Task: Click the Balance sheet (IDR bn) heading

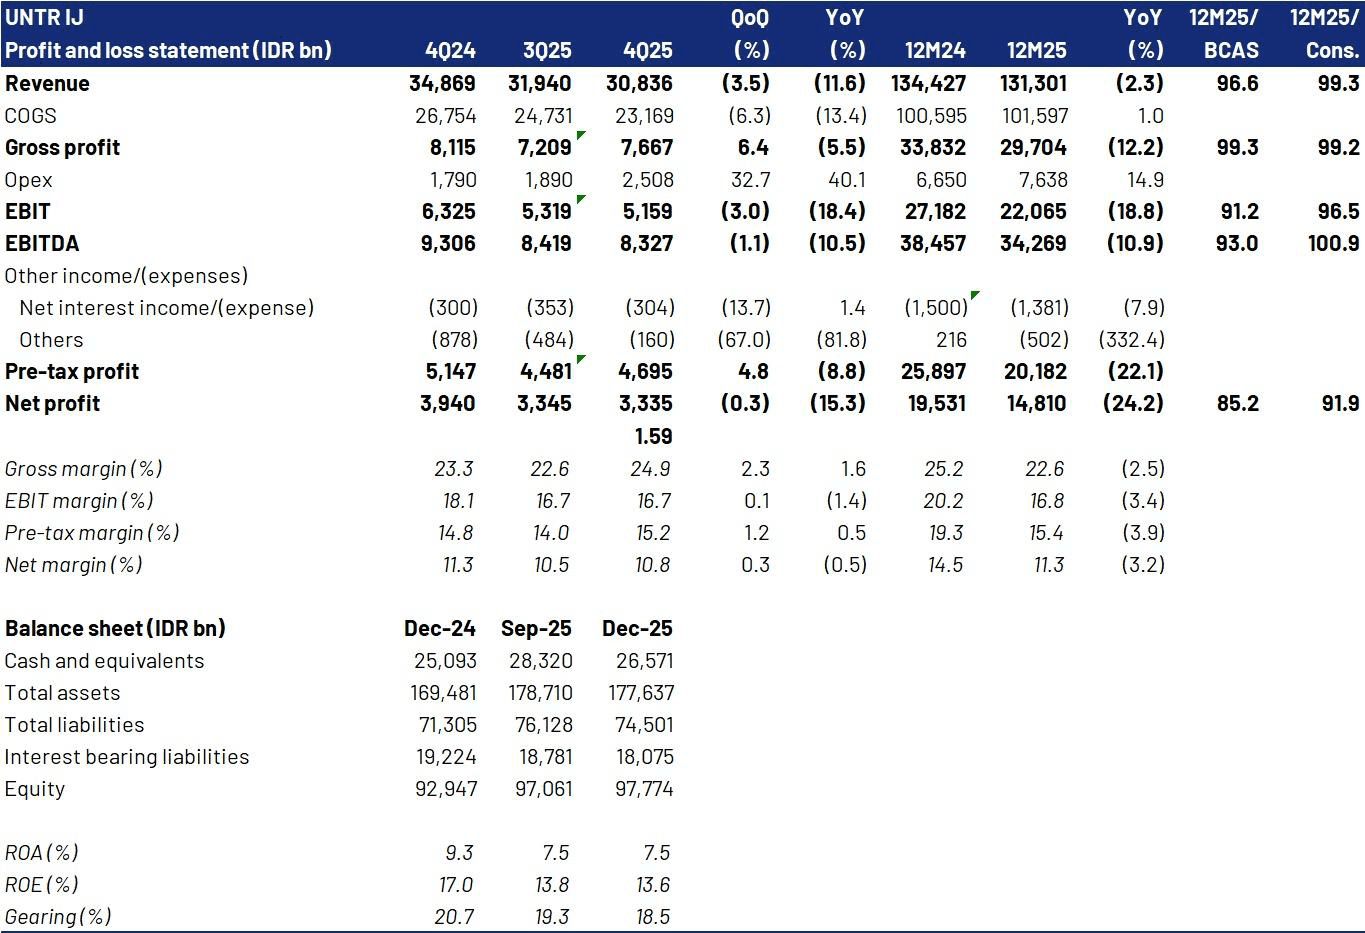Action: click(x=115, y=629)
